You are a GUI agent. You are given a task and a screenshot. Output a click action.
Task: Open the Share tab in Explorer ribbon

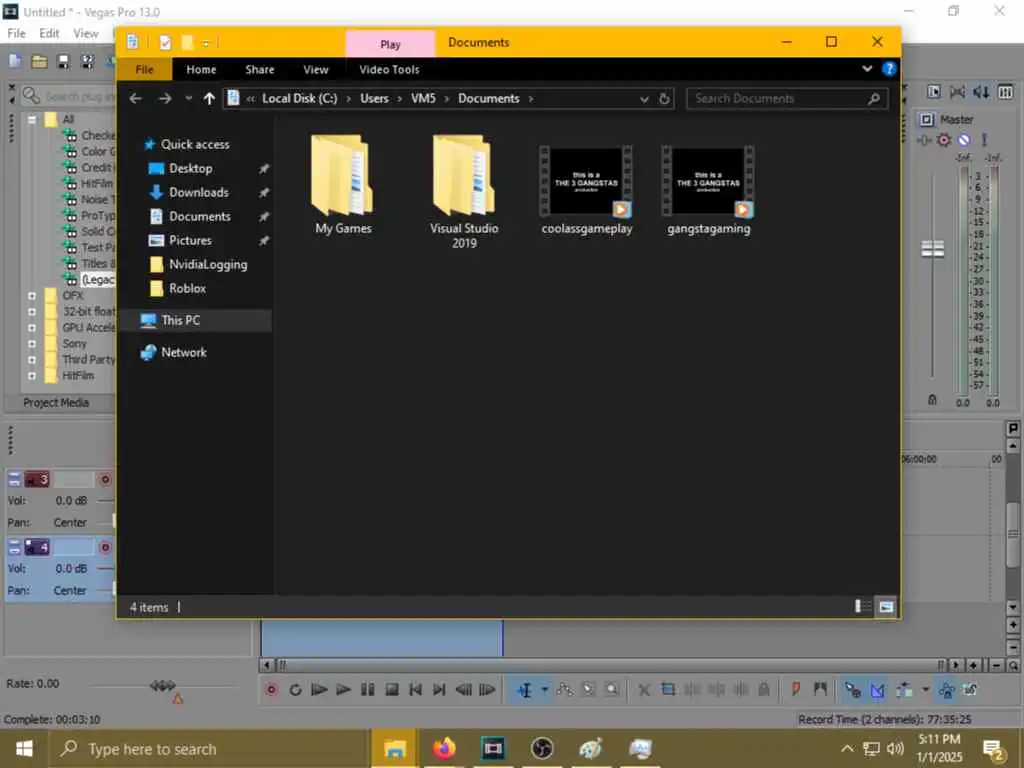pos(260,69)
